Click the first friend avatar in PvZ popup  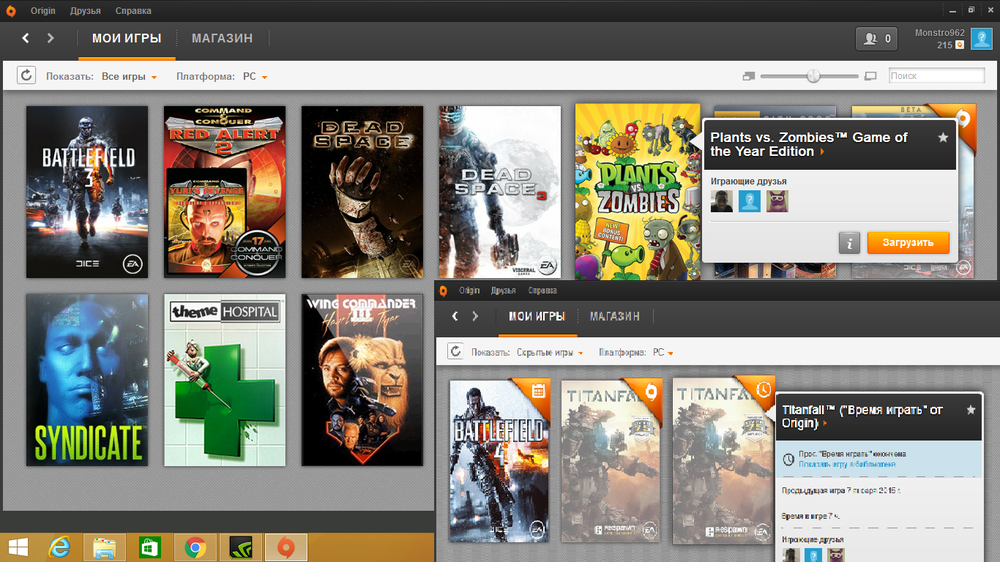point(721,201)
